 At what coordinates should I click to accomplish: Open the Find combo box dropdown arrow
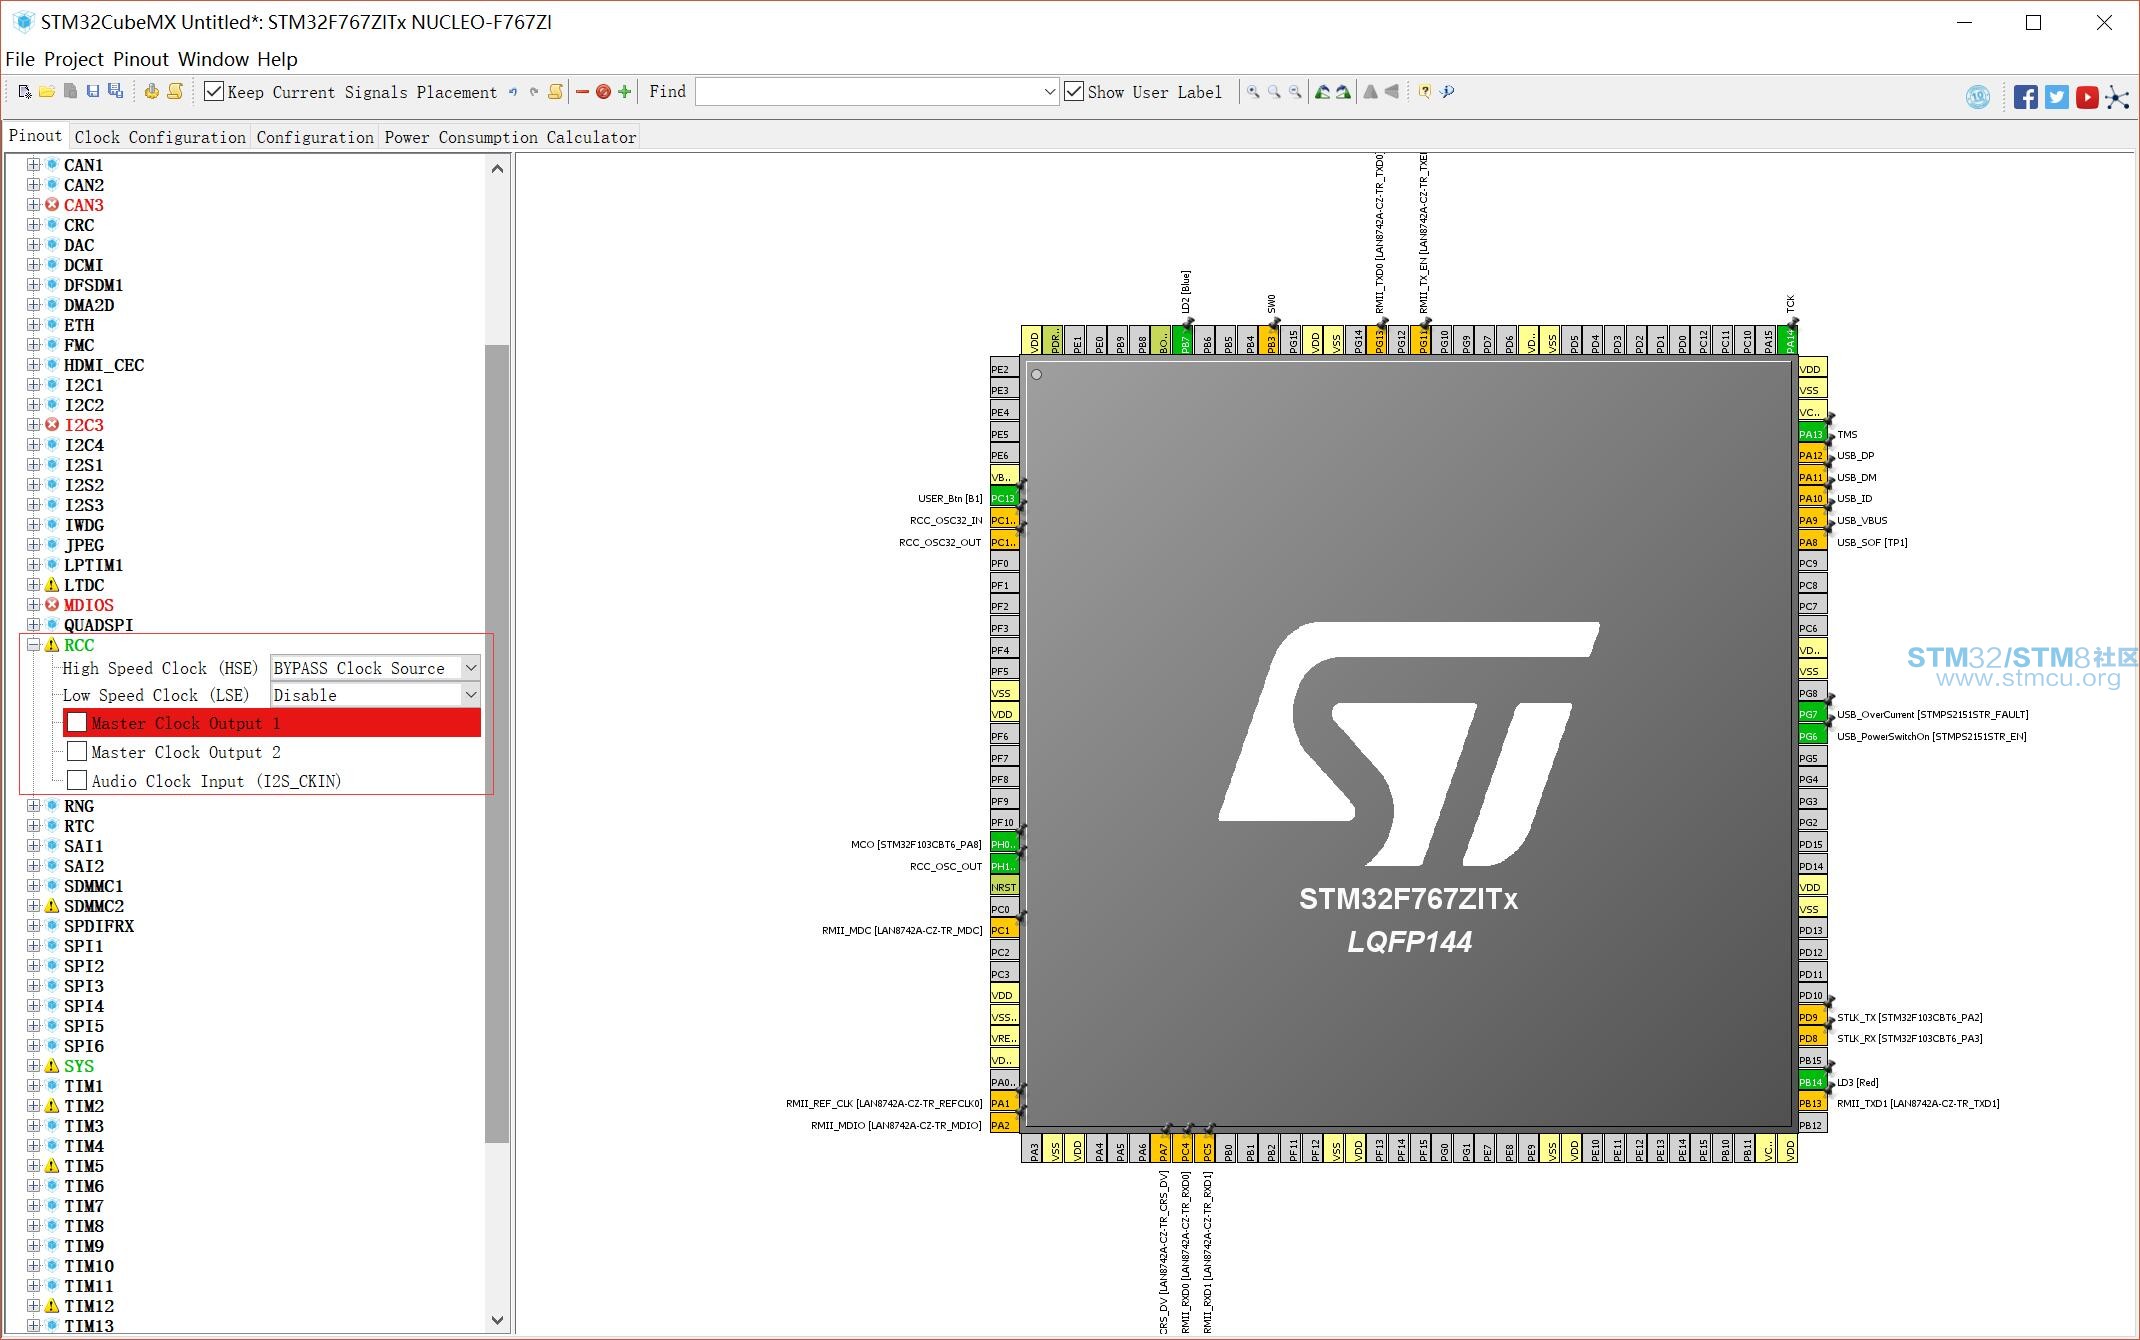[1049, 92]
